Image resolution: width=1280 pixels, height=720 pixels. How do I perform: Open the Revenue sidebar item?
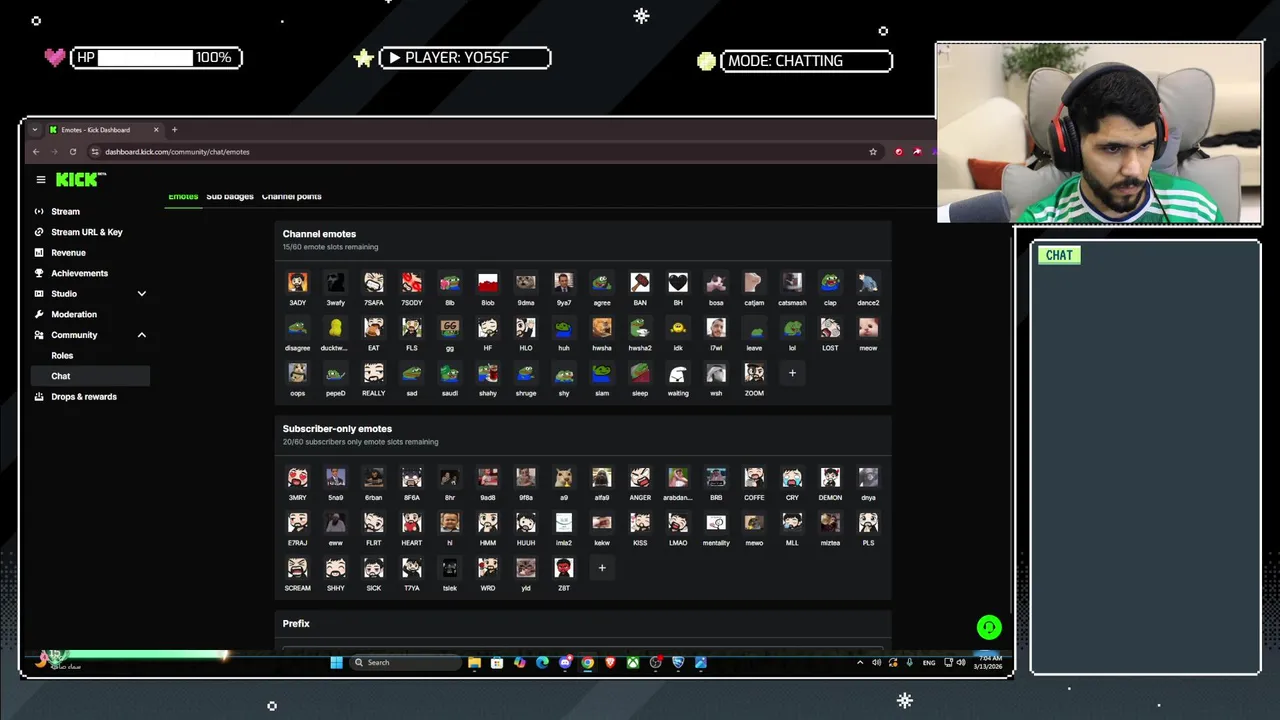tap(68, 253)
